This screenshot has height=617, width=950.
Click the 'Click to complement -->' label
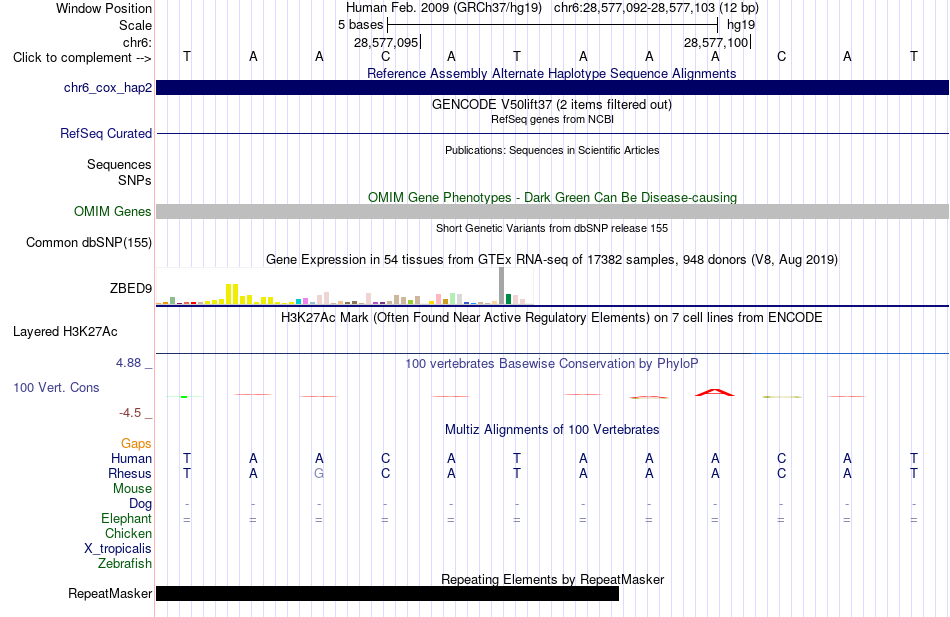(82, 58)
